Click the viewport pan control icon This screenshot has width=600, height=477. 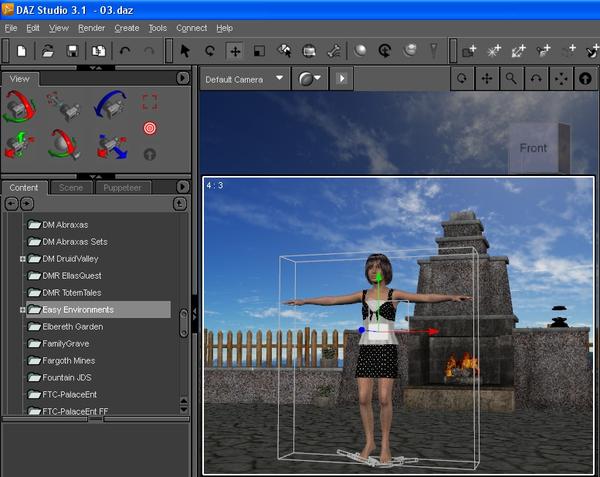point(487,79)
